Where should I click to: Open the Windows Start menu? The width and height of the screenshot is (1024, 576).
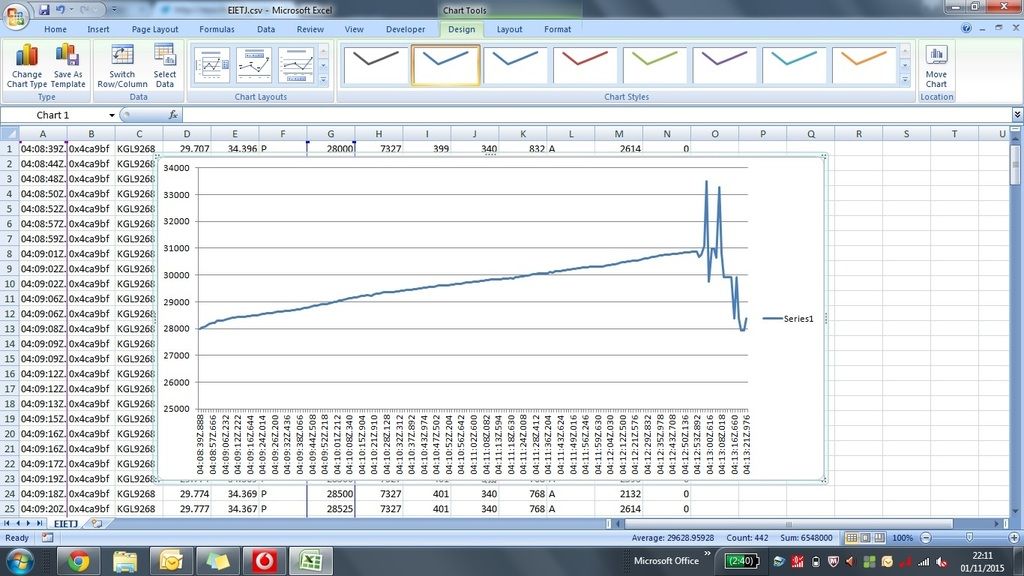click(x=20, y=561)
